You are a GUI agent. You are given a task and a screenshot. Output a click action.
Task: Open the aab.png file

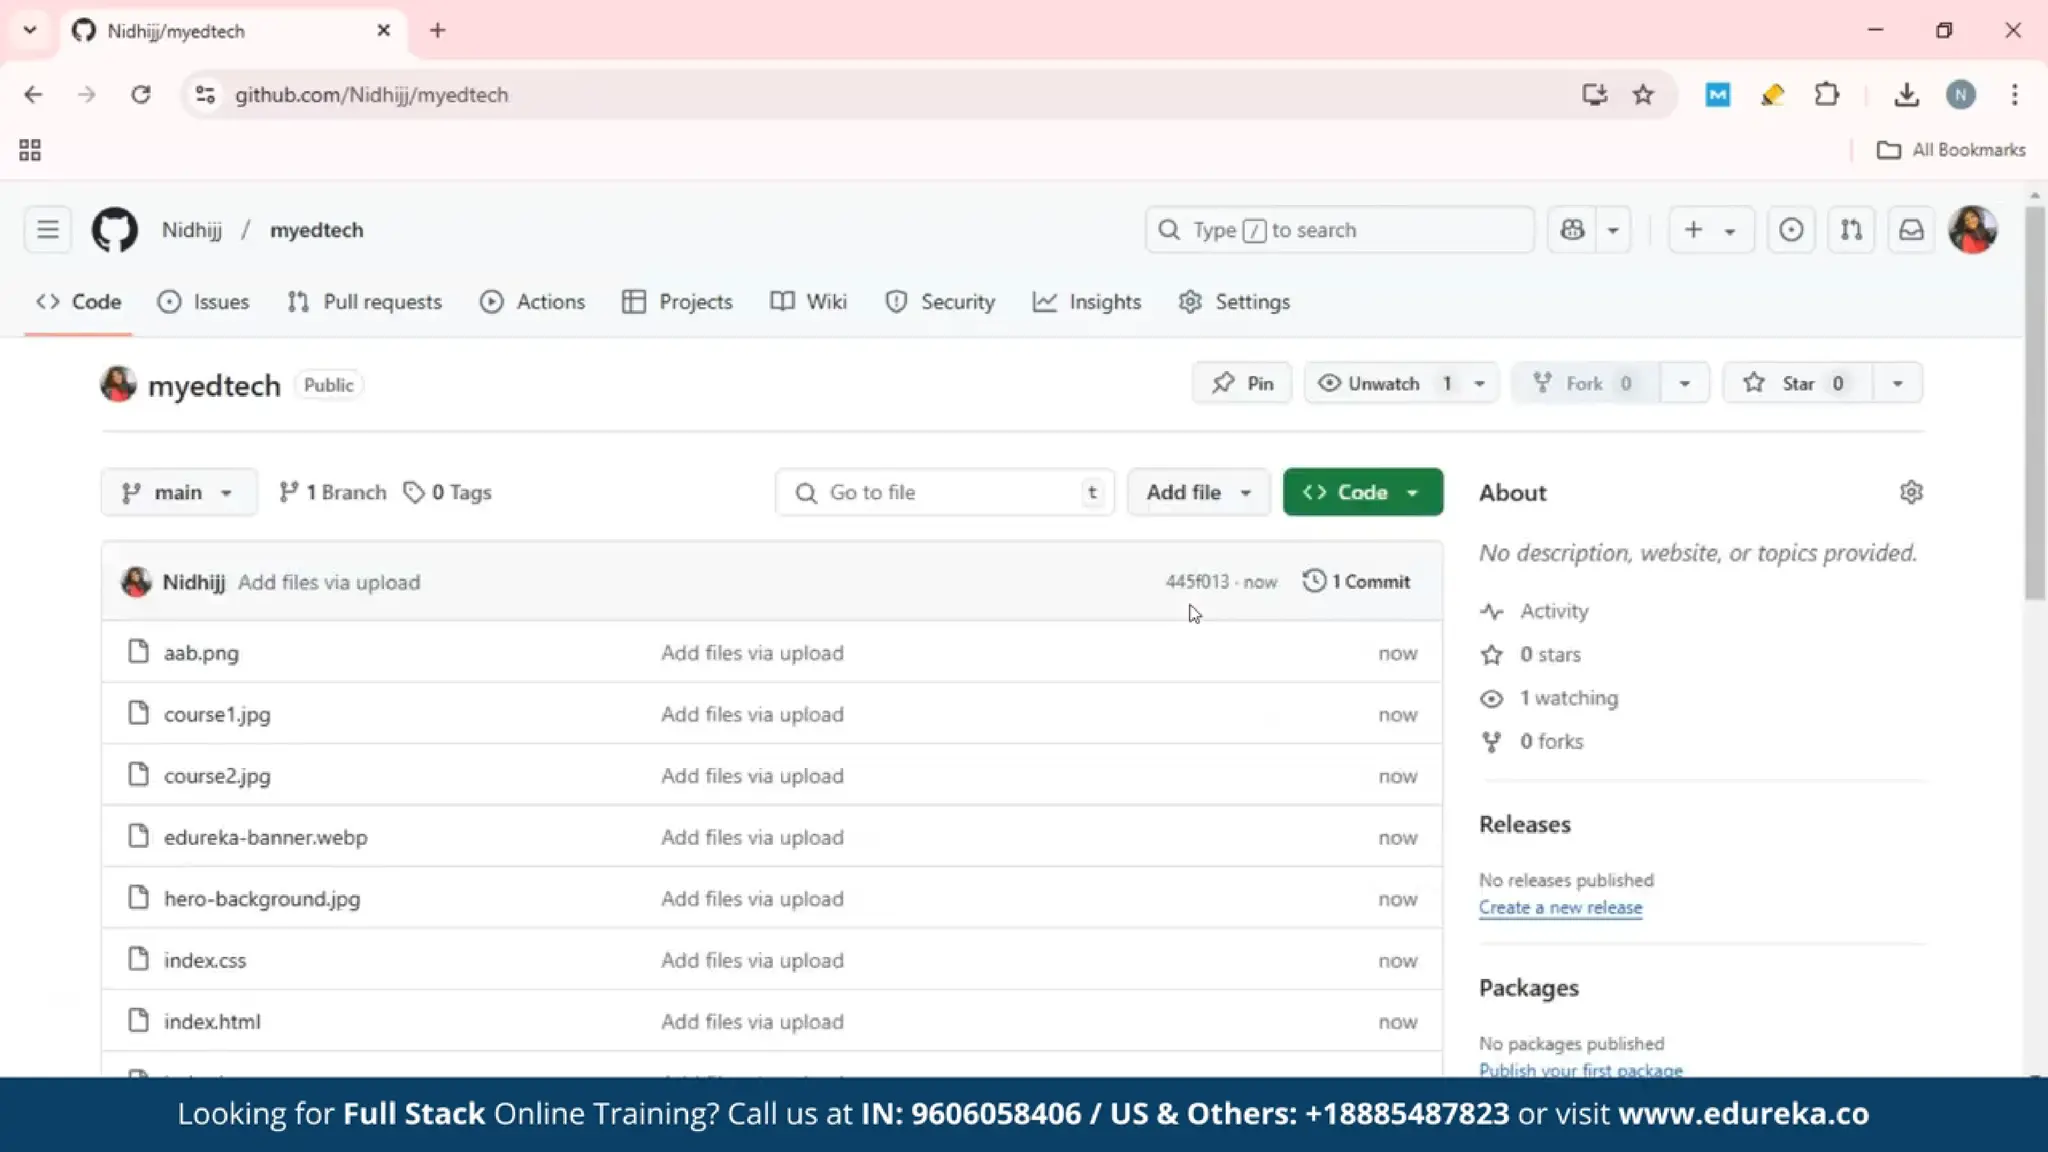point(201,653)
